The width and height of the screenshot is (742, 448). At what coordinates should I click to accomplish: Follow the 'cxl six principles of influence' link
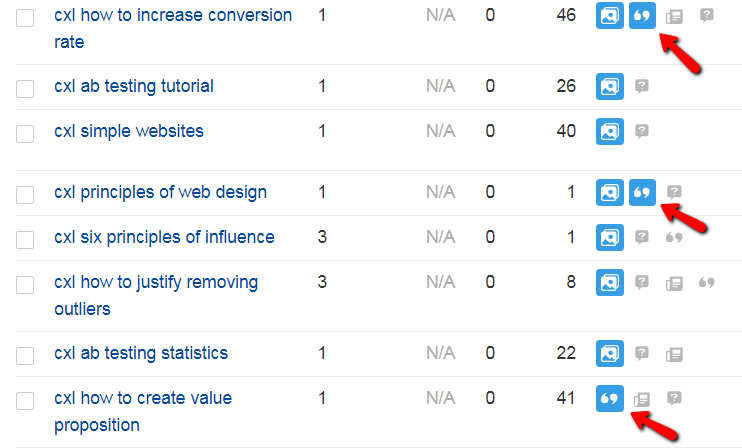coord(164,237)
